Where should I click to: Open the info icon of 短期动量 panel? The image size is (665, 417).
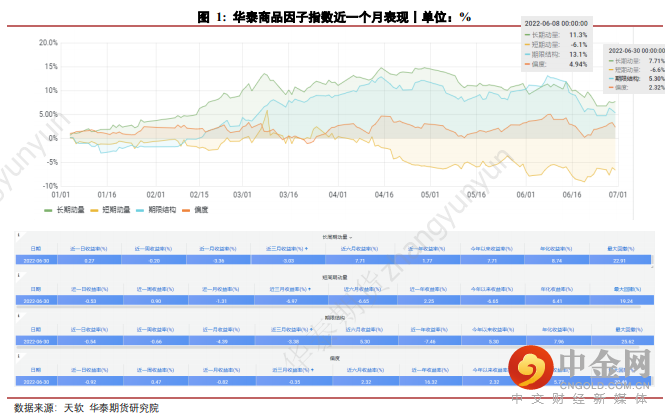[x=19, y=275]
